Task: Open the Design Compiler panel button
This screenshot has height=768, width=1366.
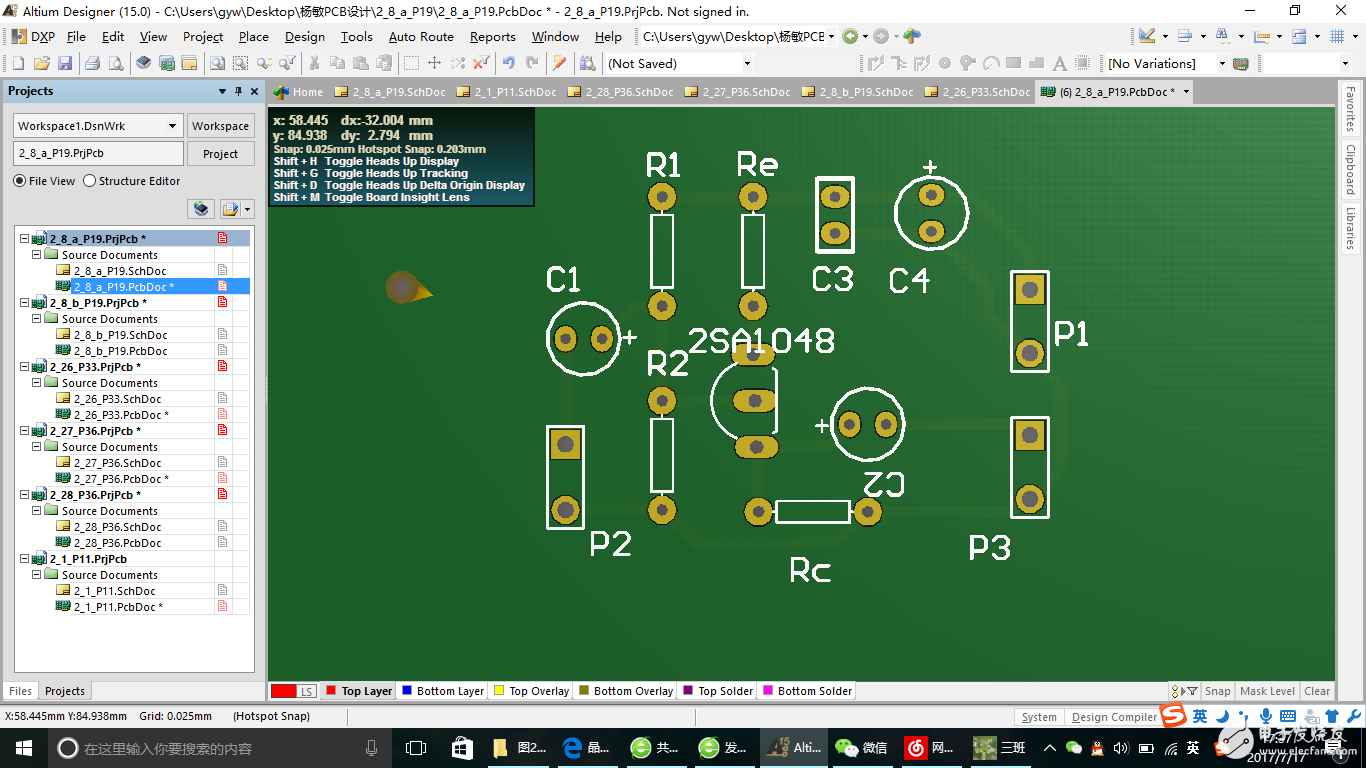Action: click(1114, 717)
